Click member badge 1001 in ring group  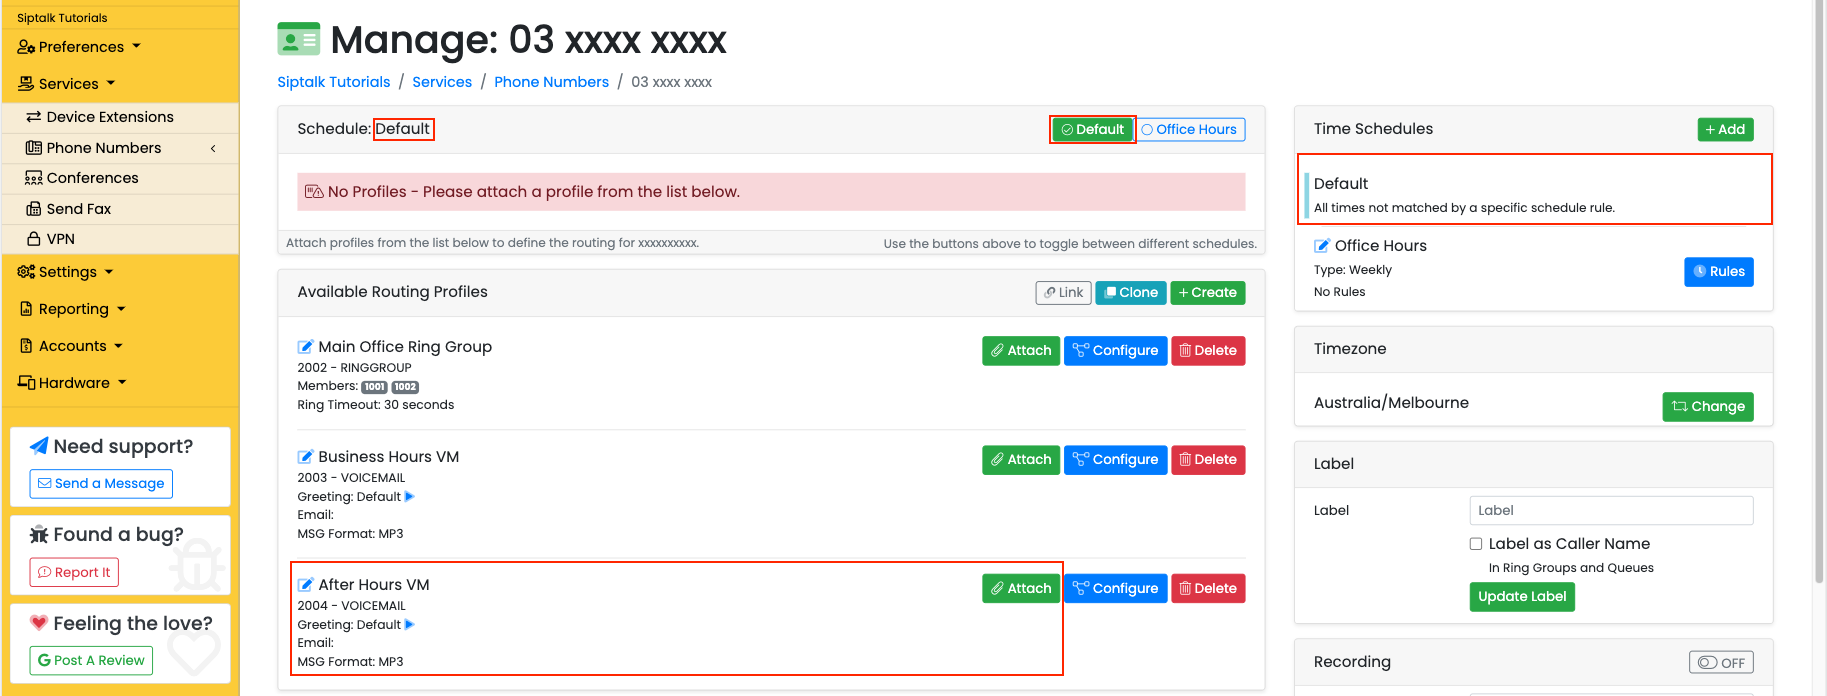pos(374,387)
